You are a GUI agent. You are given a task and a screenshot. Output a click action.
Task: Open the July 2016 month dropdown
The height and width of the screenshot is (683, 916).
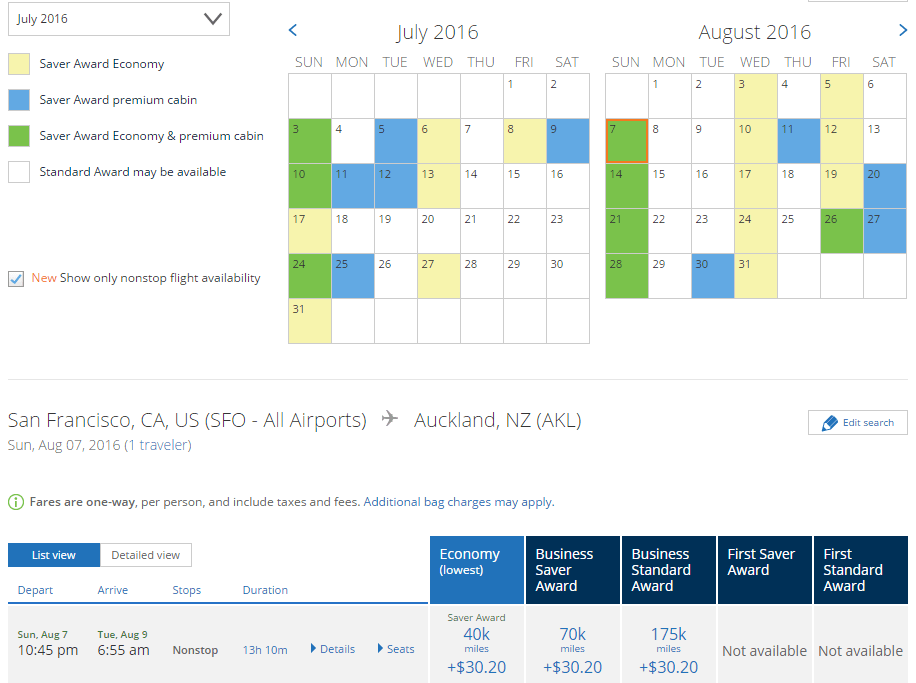click(x=119, y=19)
